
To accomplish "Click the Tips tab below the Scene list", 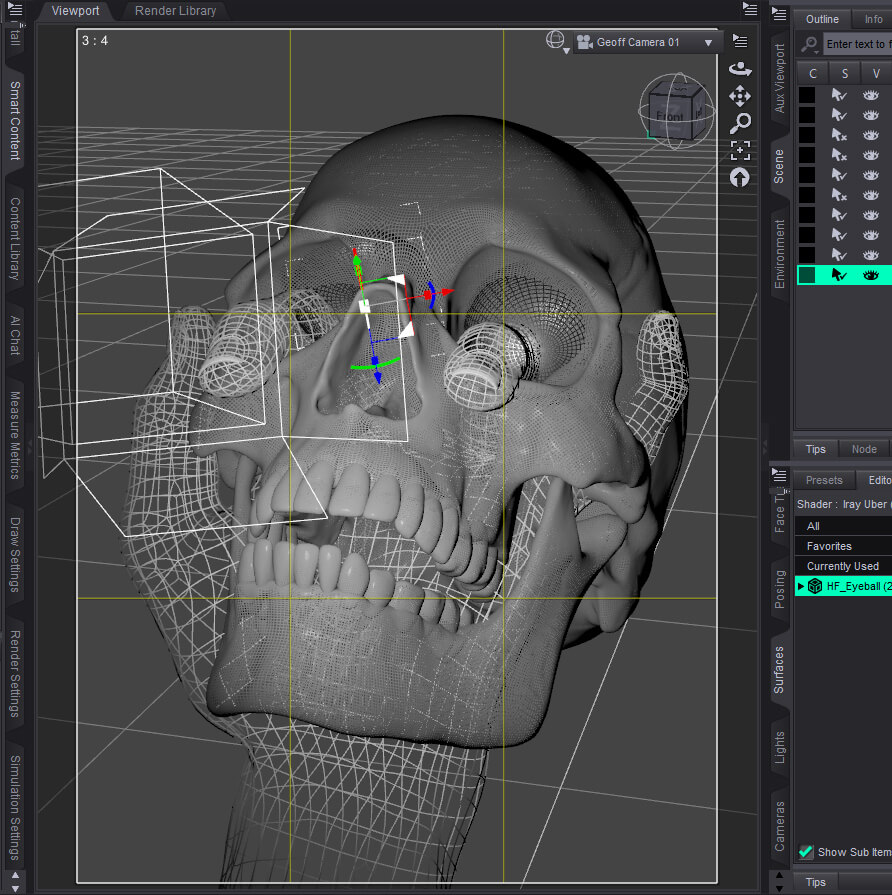I will tap(816, 449).
